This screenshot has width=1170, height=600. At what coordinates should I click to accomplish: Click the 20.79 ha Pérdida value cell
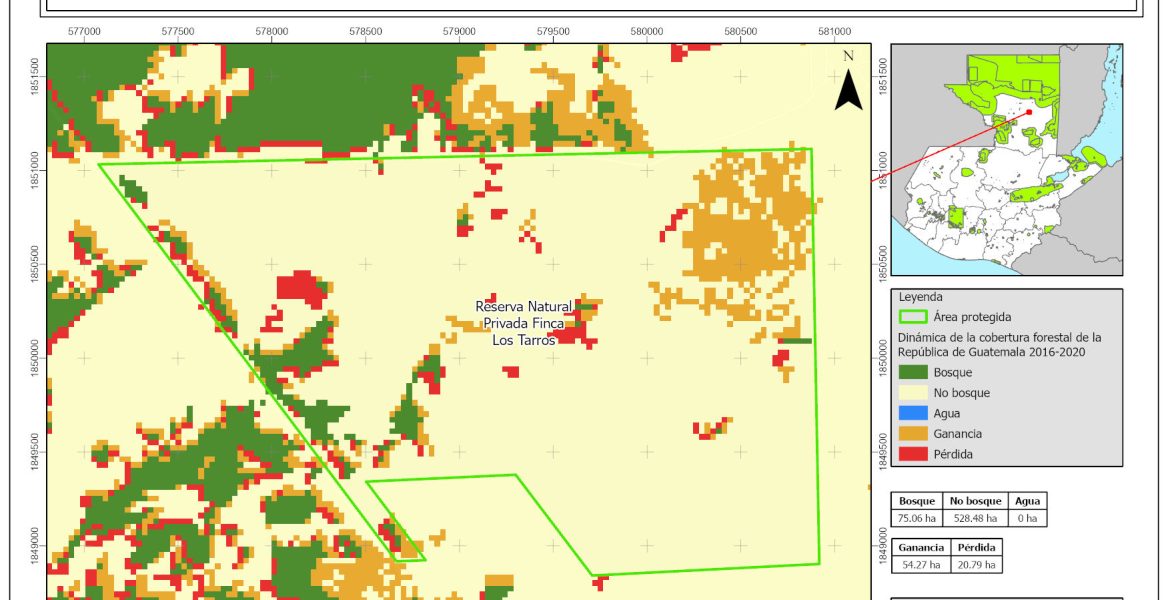point(976,565)
